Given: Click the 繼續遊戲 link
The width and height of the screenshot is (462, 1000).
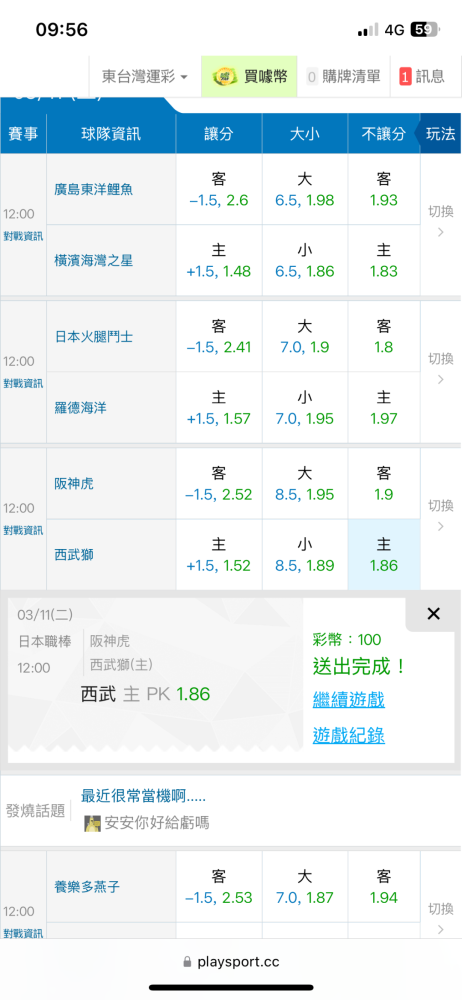Looking at the screenshot, I should click(348, 700).
